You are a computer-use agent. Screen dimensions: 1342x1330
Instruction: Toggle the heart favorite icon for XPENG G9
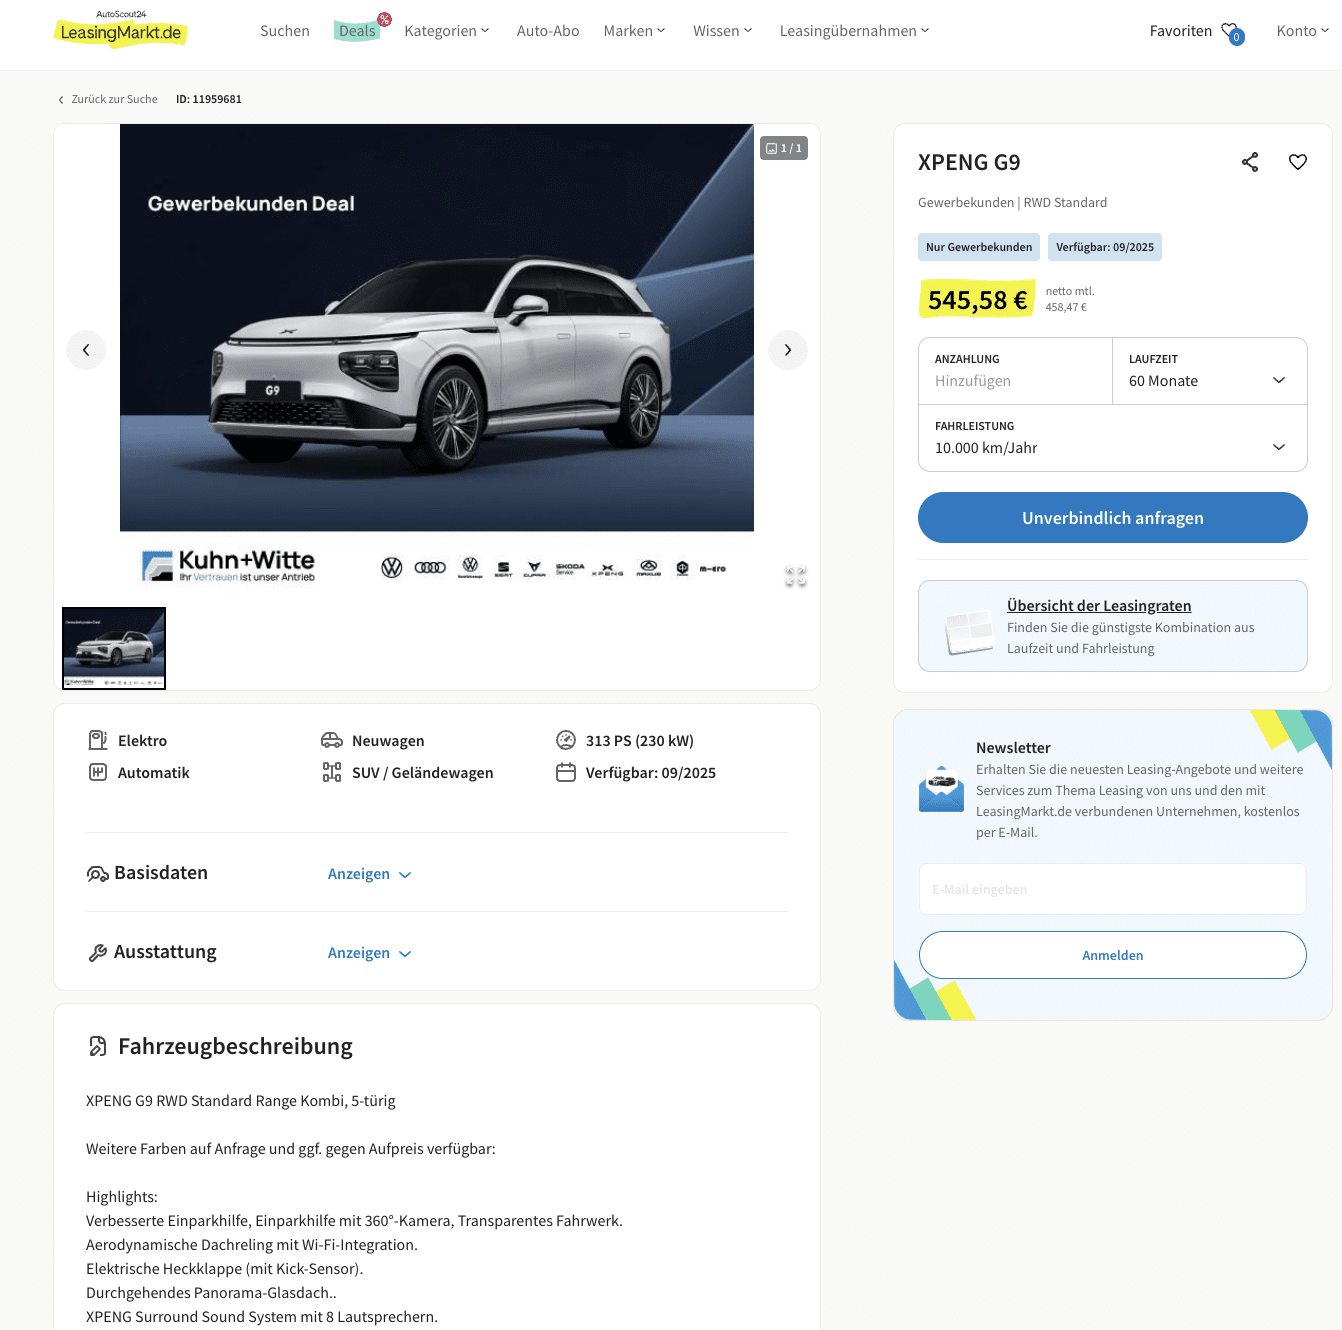(1298, 162)
